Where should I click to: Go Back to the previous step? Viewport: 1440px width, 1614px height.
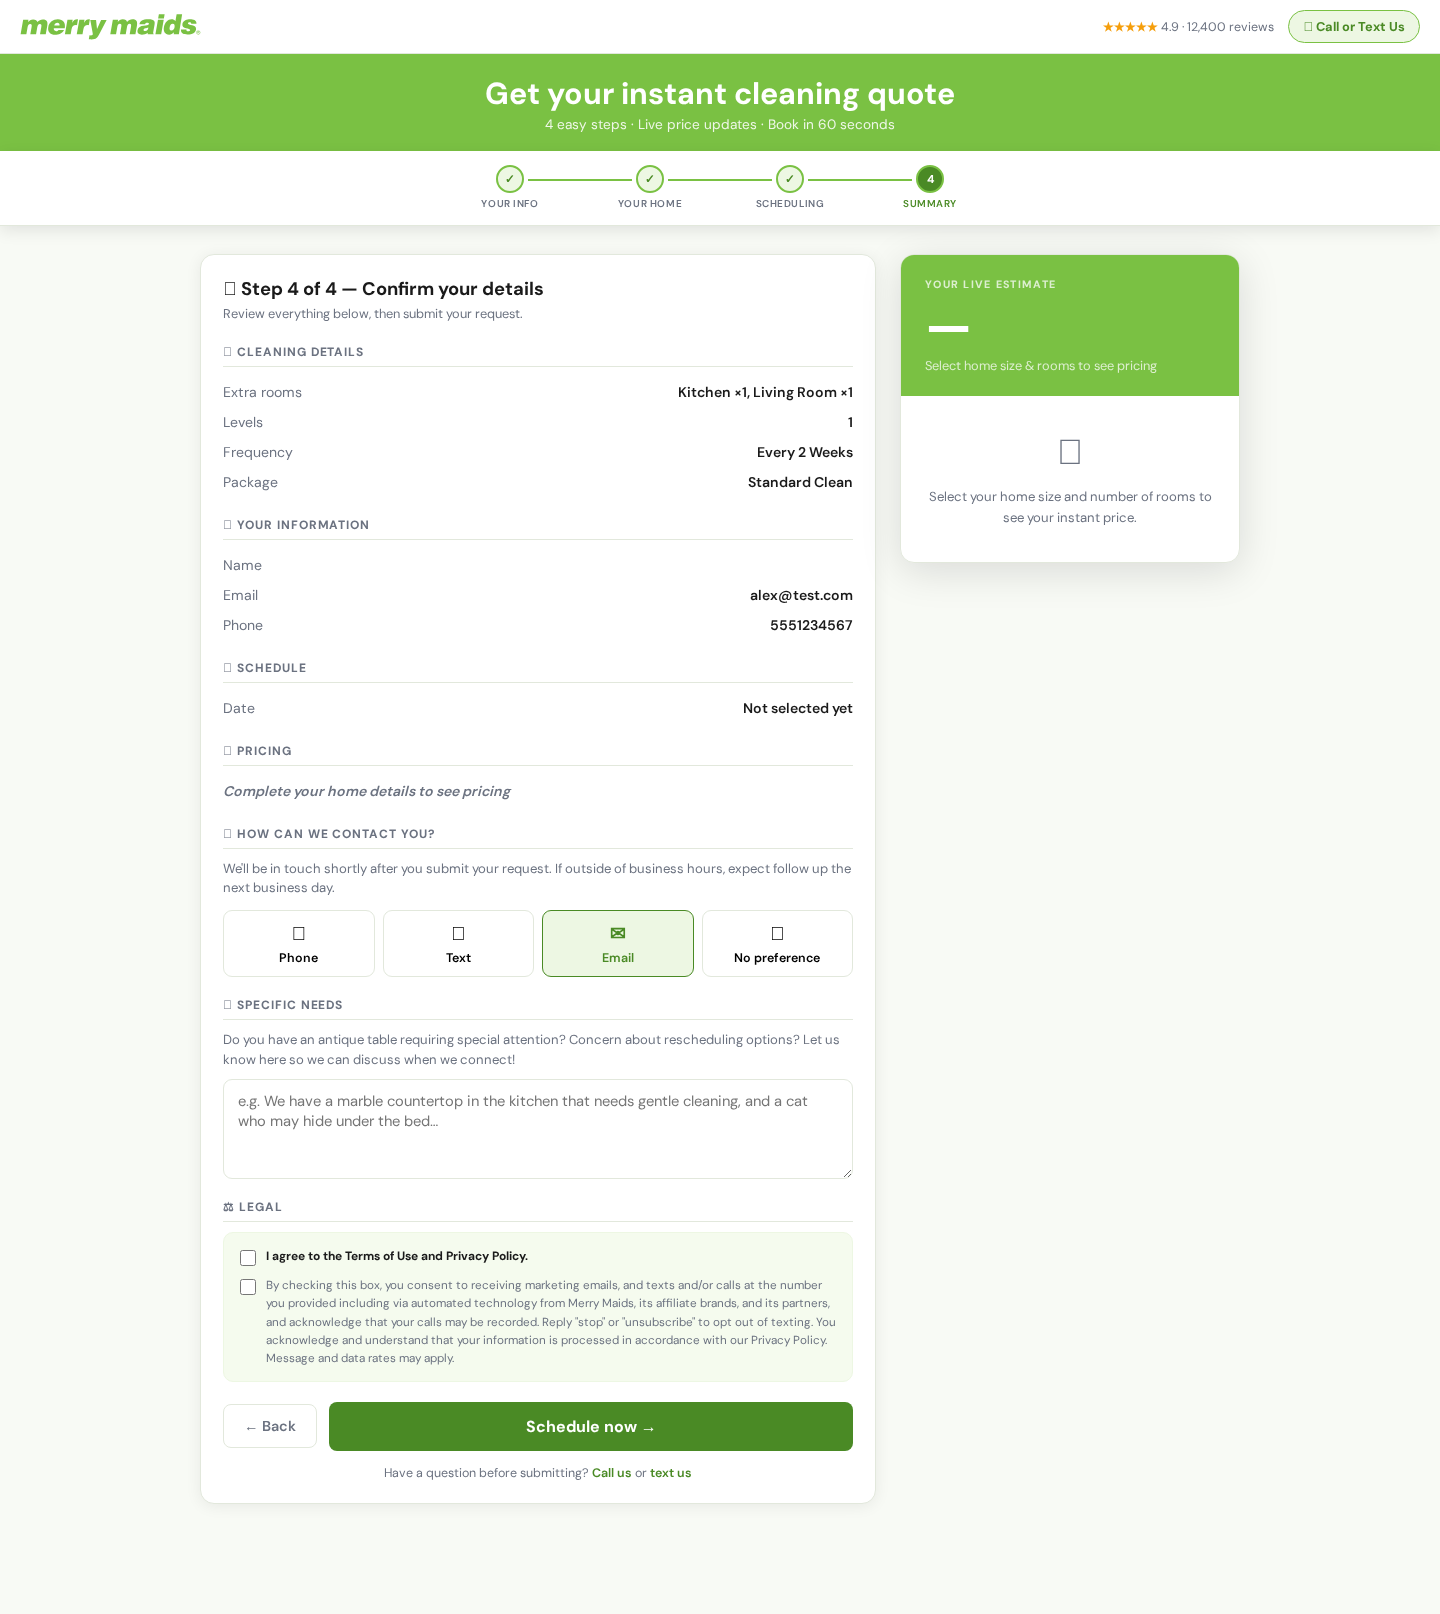pyautogui.click(x=270, y=1426)
